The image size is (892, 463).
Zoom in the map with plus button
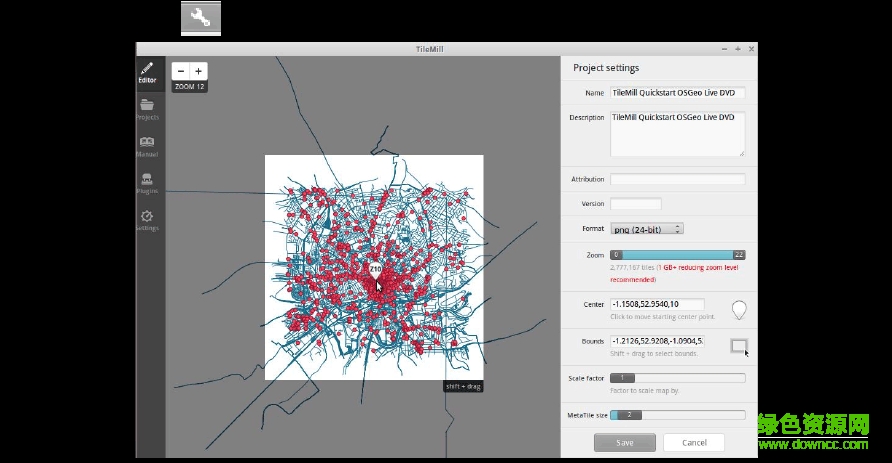click(x=198, y=71)
